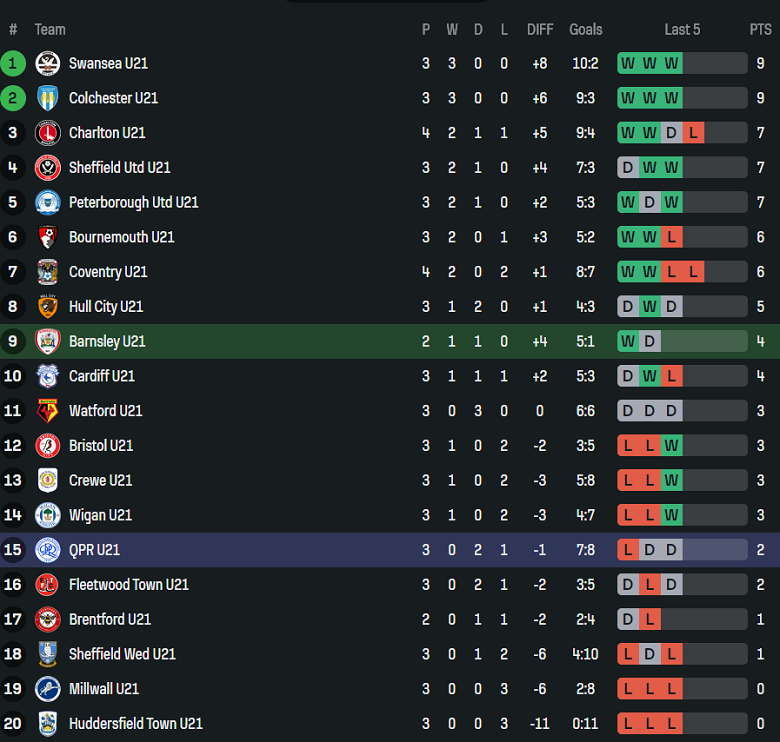Click the Colchester U21 club crest

pyautogui.click(x=47, y=98)
